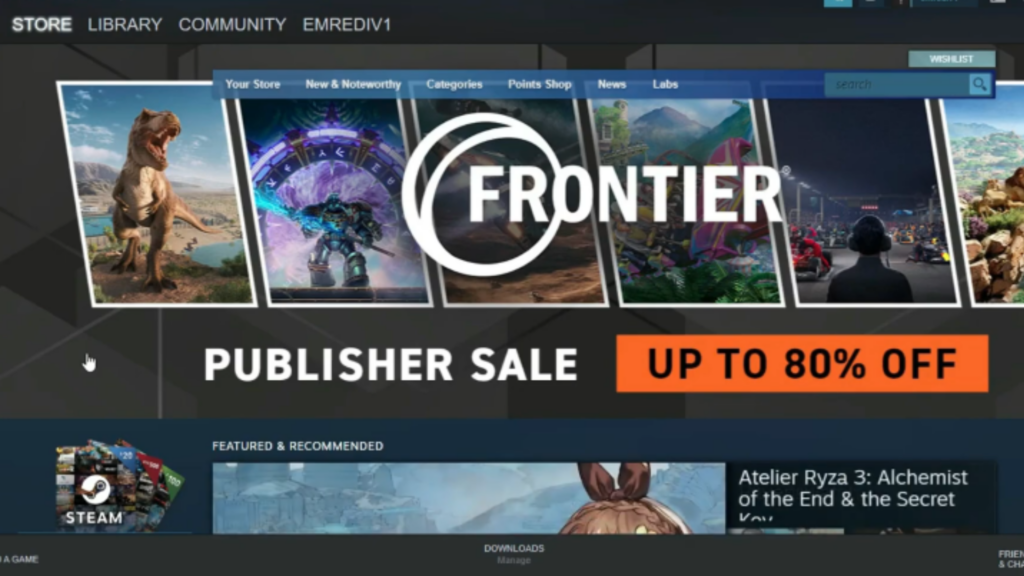Screen dimensions: 1024x576
Task: Click the magnifying glass search icon
Action: pos(980,84)
